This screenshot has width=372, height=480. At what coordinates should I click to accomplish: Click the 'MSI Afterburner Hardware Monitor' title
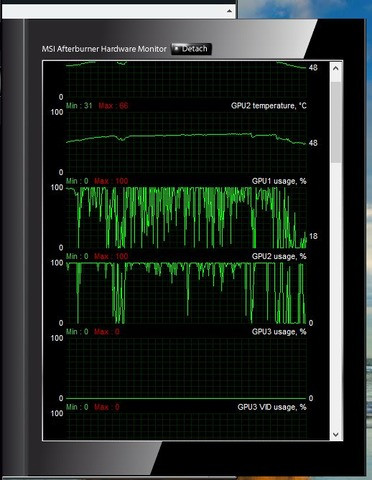pyautogui.click(x=104, y=49)
